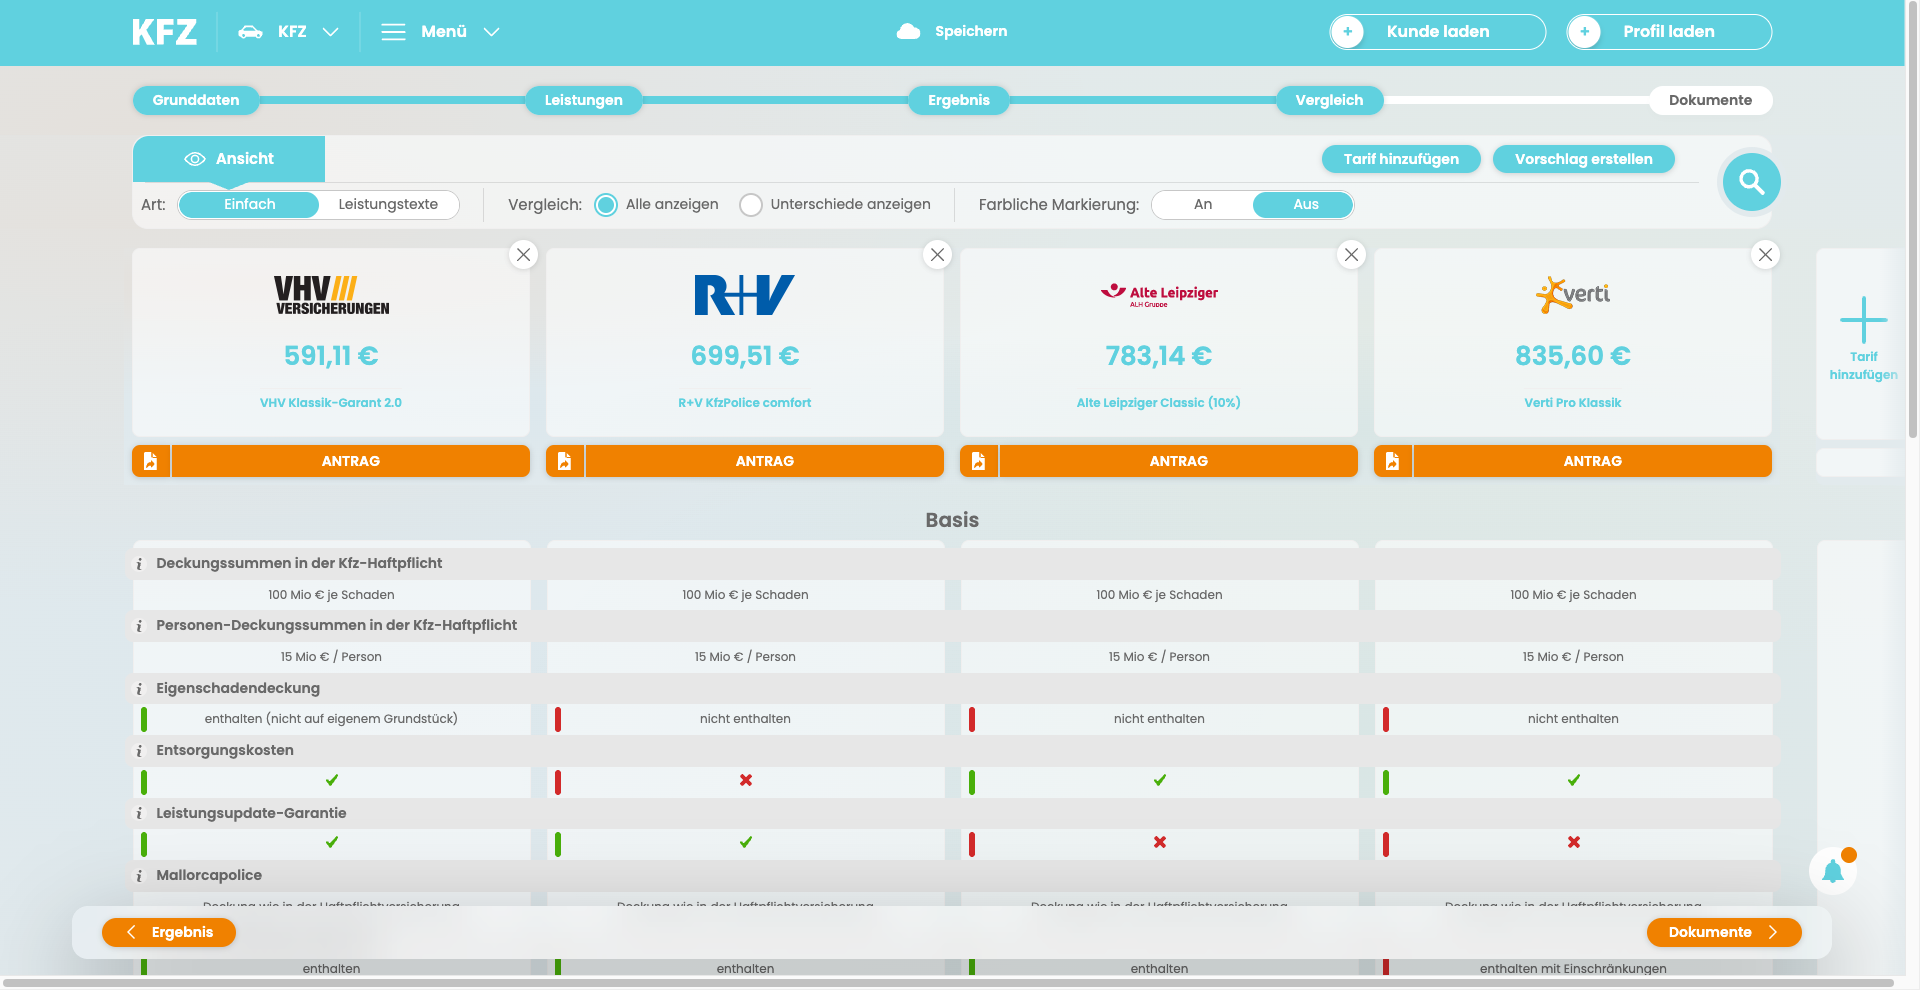Click the R+V PDF document icon
The width and height of the screenshot is (1920, 990).
tap(565, 461)
